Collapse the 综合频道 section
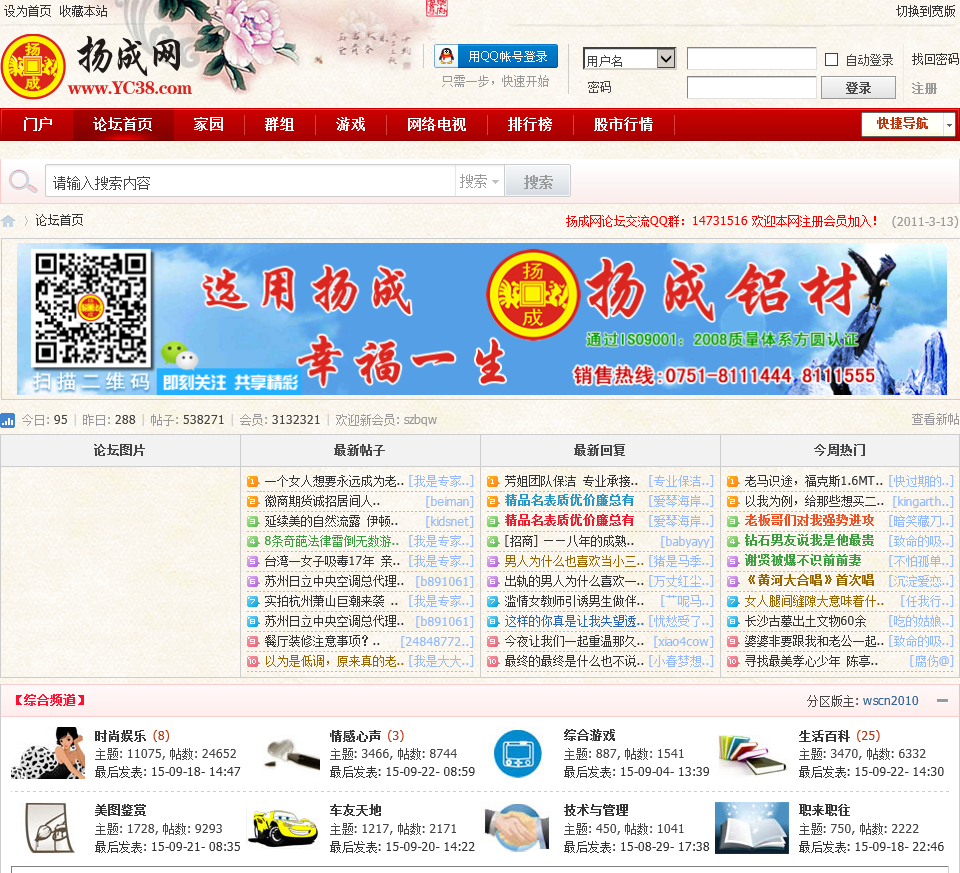 (x=943, y=700)
